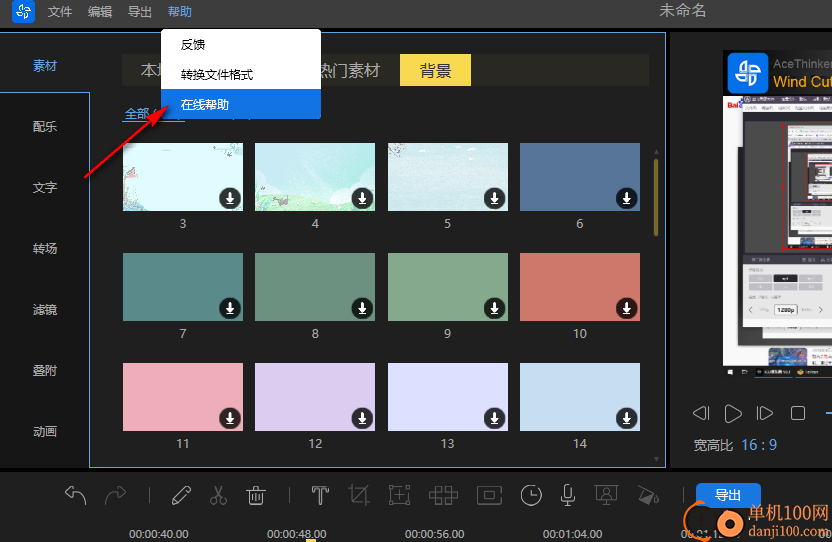
Task: Change the 16 : 9 aspect ratio value
Action: [759, 445]
